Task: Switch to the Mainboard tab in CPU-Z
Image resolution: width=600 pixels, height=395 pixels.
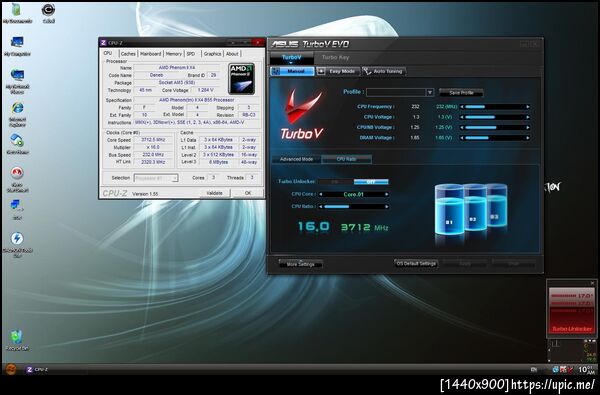Action: coord(150,54)
